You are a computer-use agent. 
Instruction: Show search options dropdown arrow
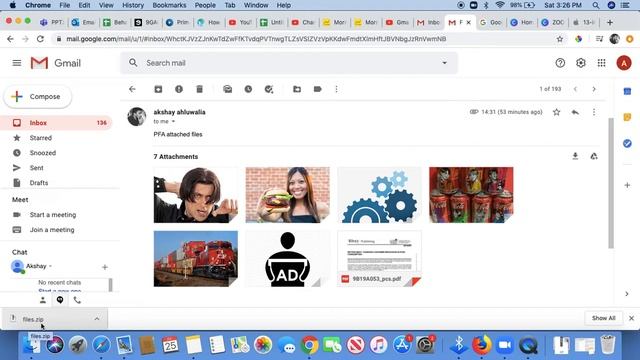[444, 63]
